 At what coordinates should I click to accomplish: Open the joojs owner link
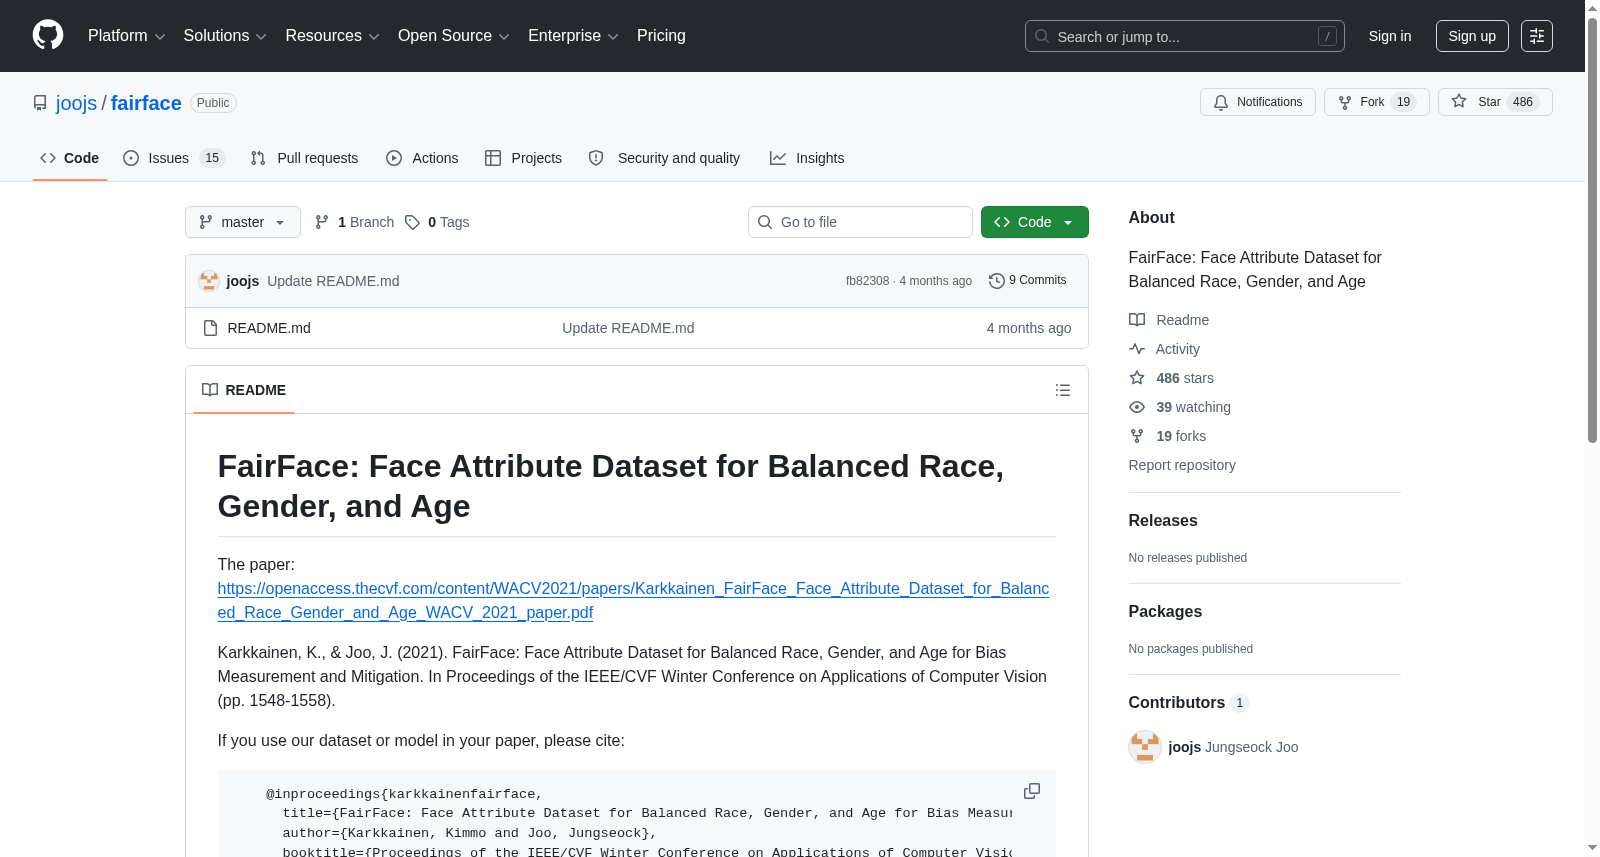[76, 103]
